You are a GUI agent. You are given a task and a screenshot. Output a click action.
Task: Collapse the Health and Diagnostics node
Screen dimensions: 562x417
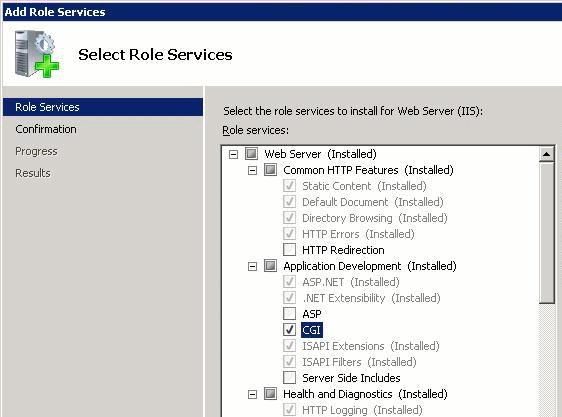[252, 394]
